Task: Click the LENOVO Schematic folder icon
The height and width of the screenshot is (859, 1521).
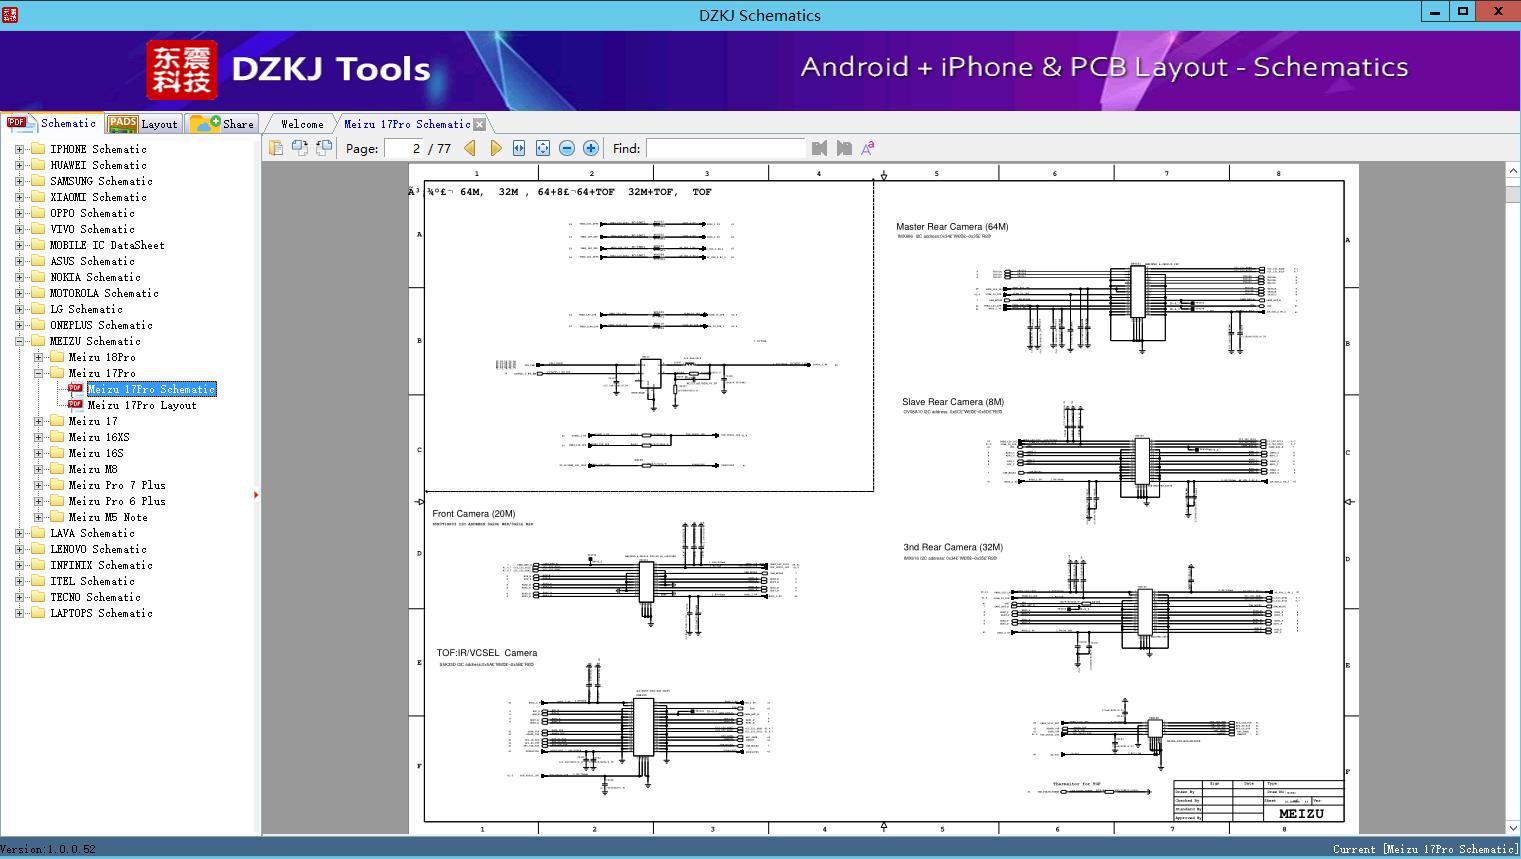Action: (x=38, y=549)
